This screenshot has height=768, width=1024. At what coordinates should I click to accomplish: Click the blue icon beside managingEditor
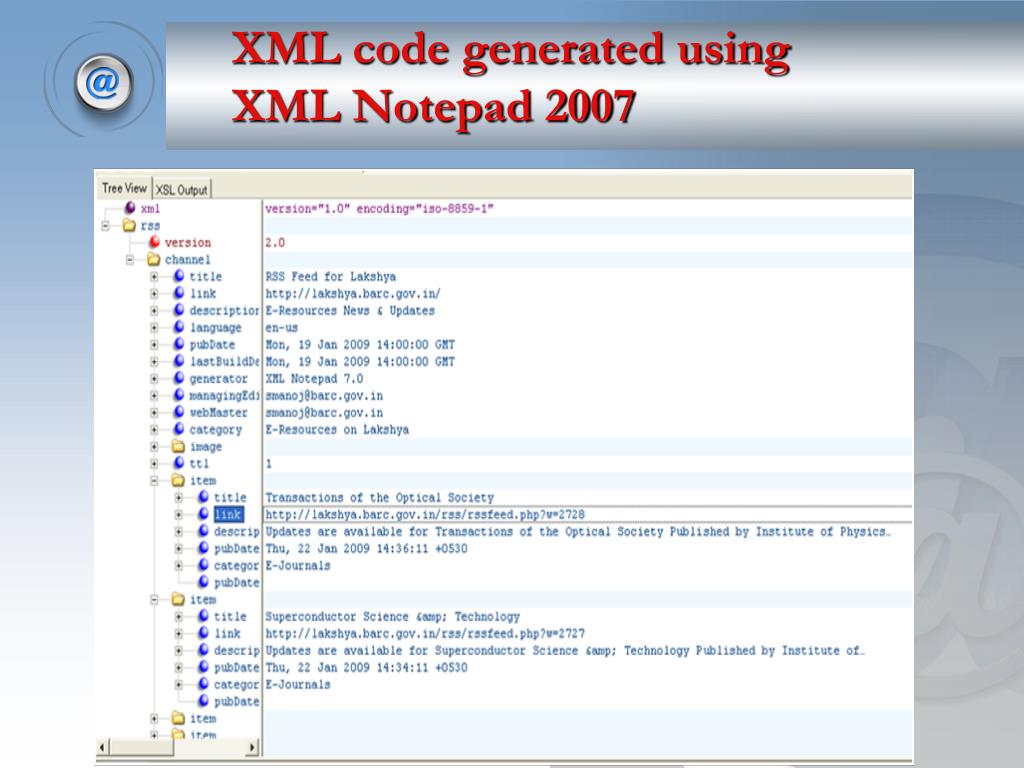point(179,395)
